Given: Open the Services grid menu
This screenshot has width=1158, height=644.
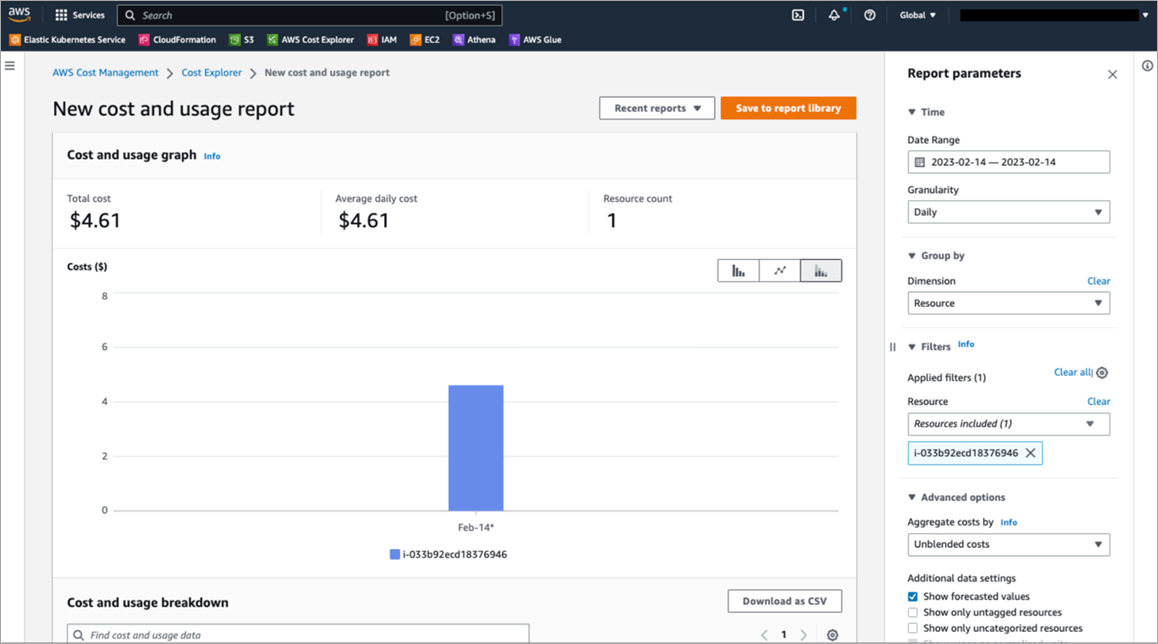Looking at the screenshot, I should (x=80, y=15).
